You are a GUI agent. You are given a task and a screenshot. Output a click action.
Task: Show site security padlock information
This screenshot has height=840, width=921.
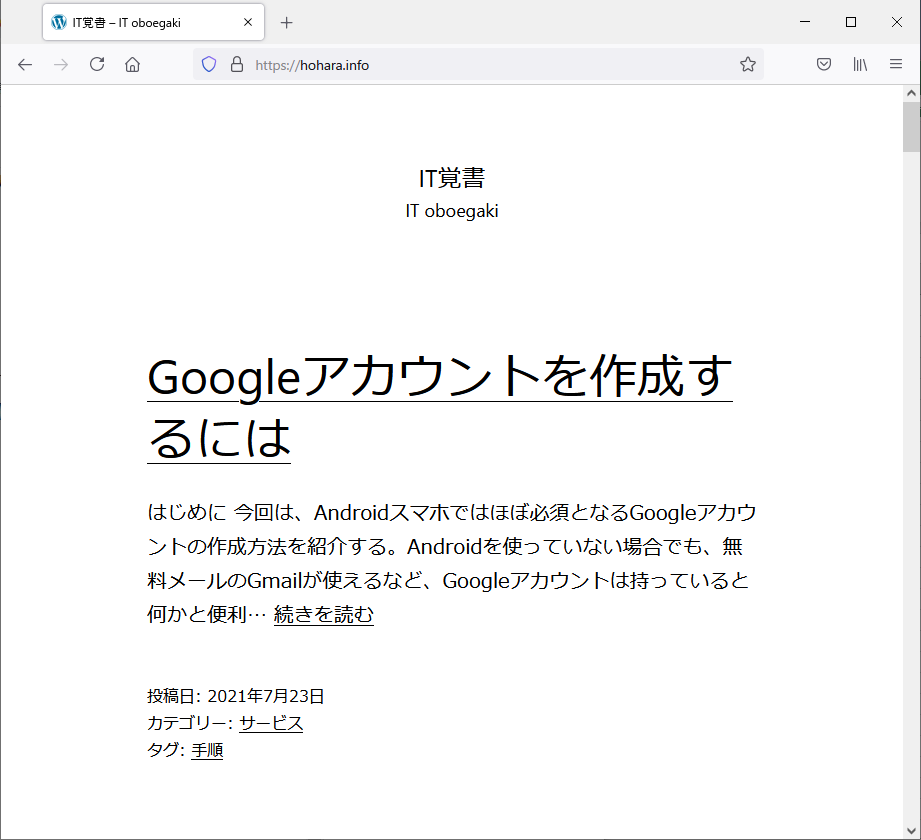237,65
